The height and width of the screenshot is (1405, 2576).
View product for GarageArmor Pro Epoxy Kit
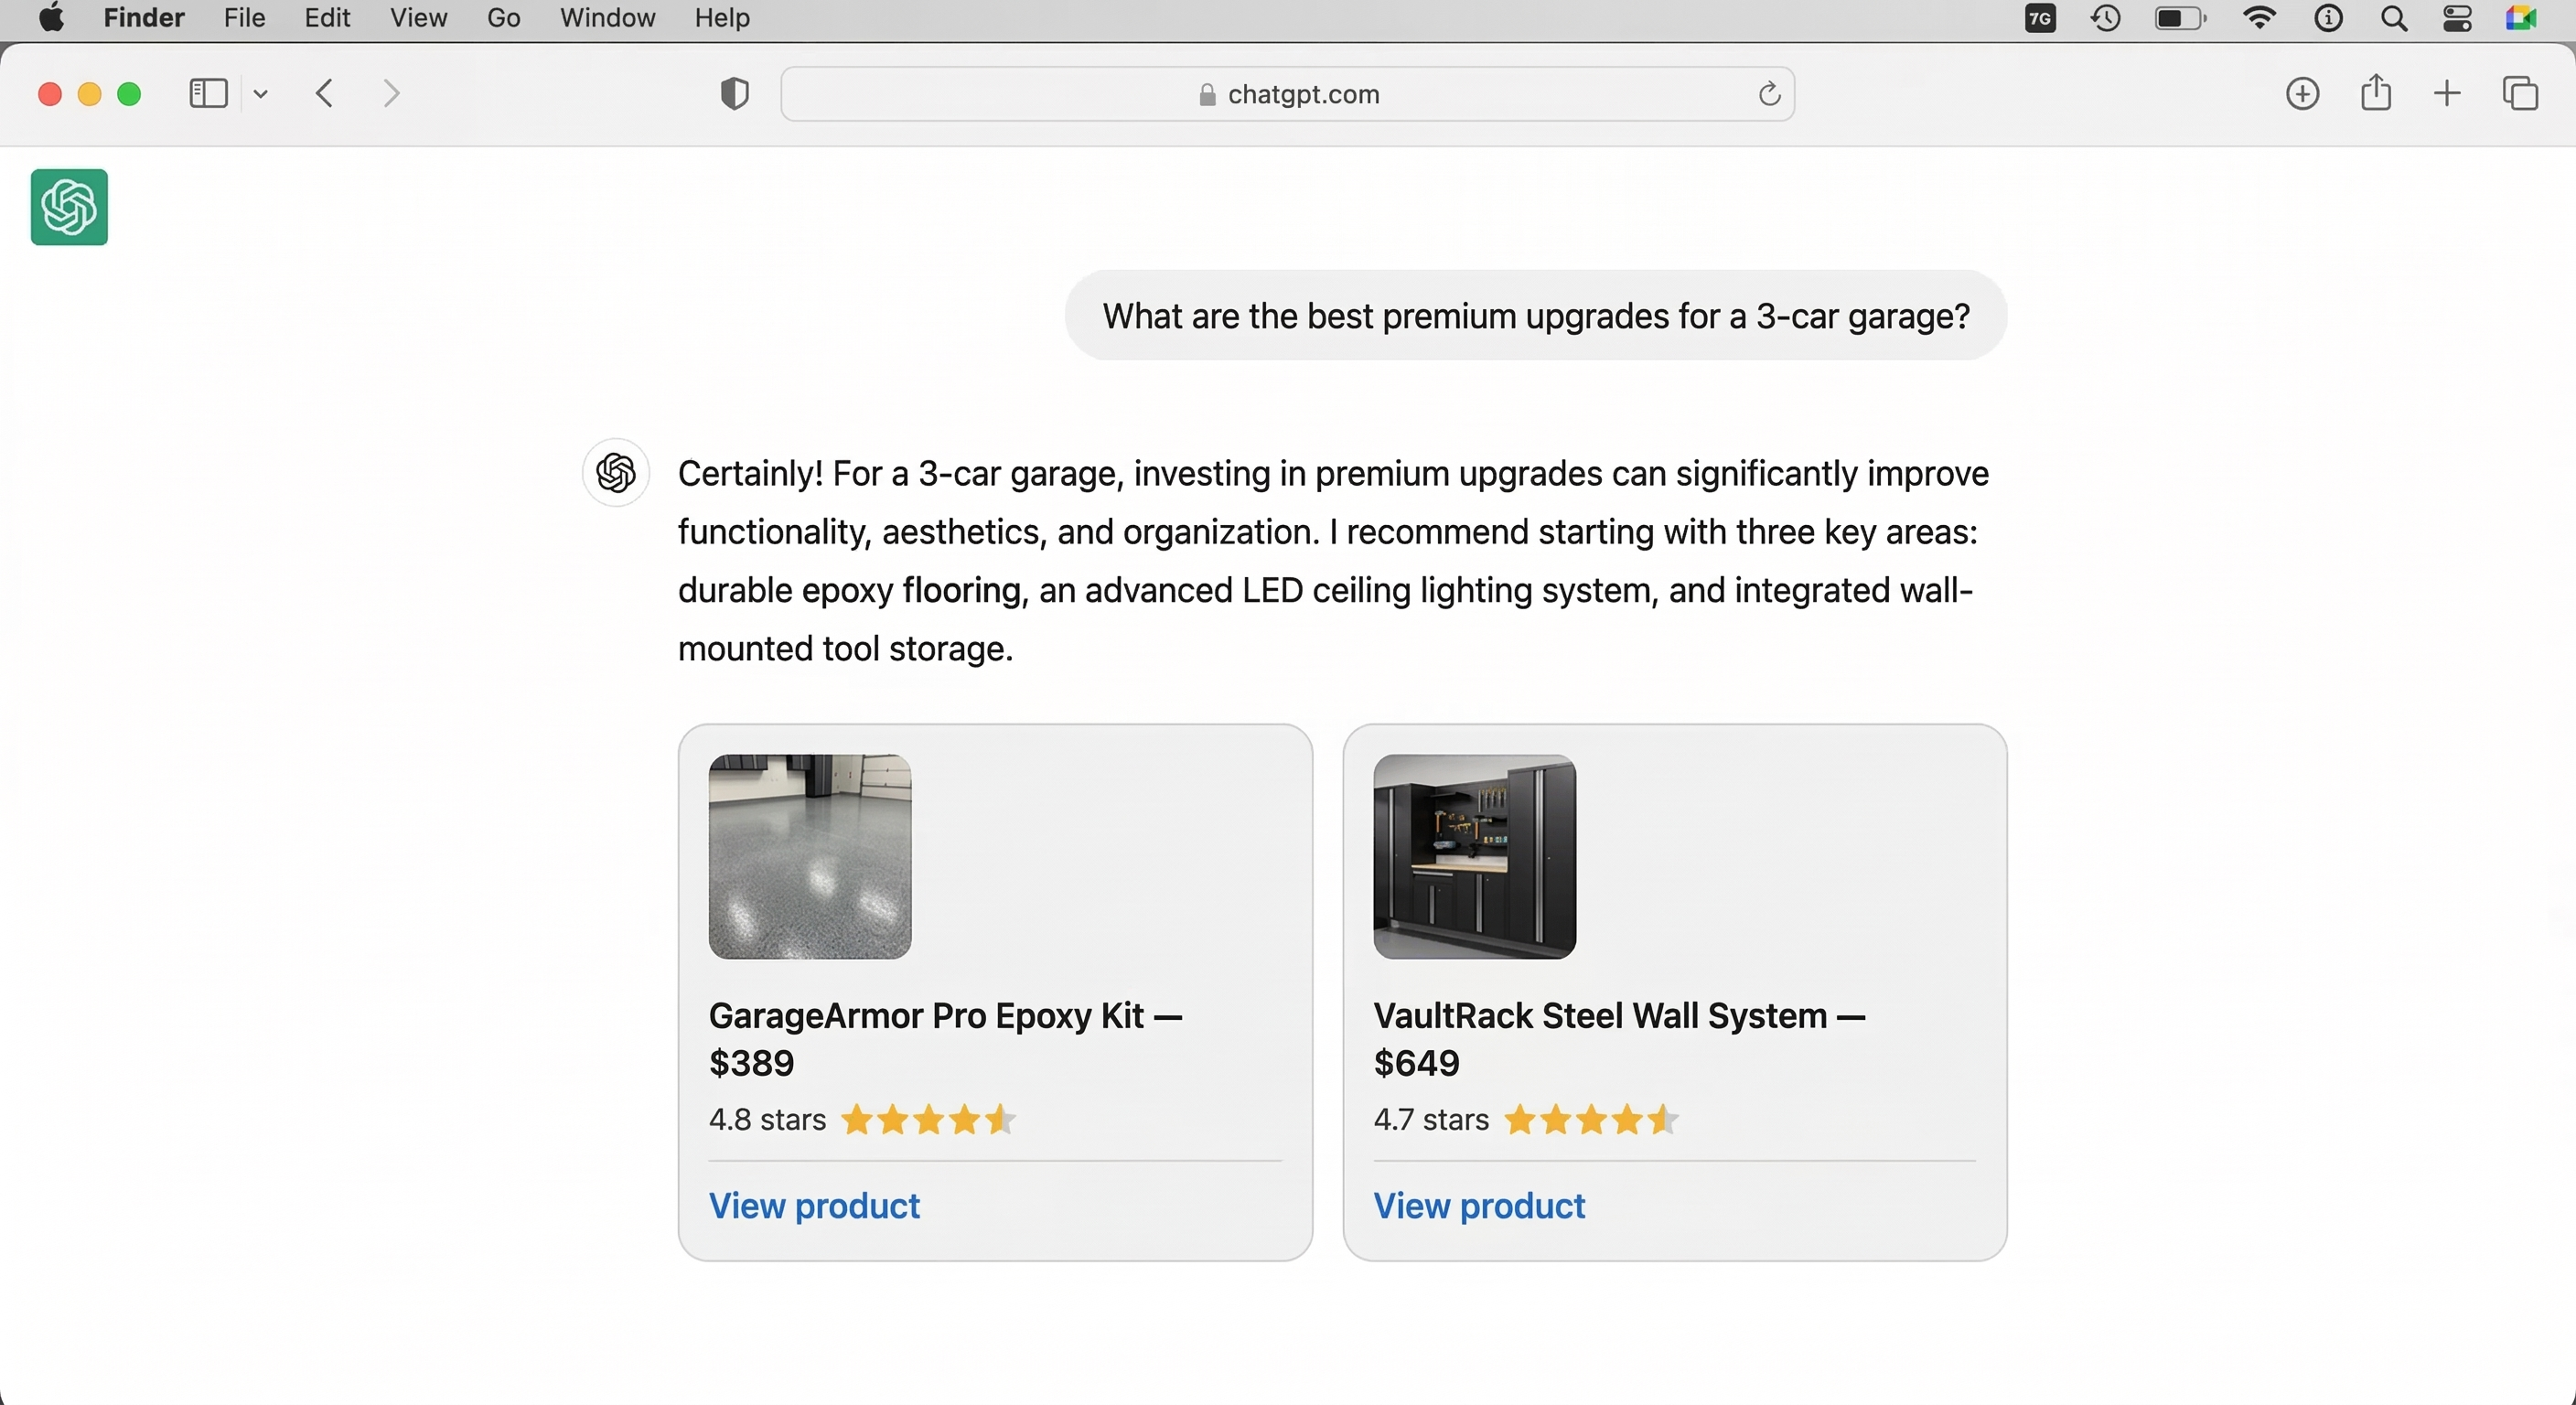point(814,1206)
